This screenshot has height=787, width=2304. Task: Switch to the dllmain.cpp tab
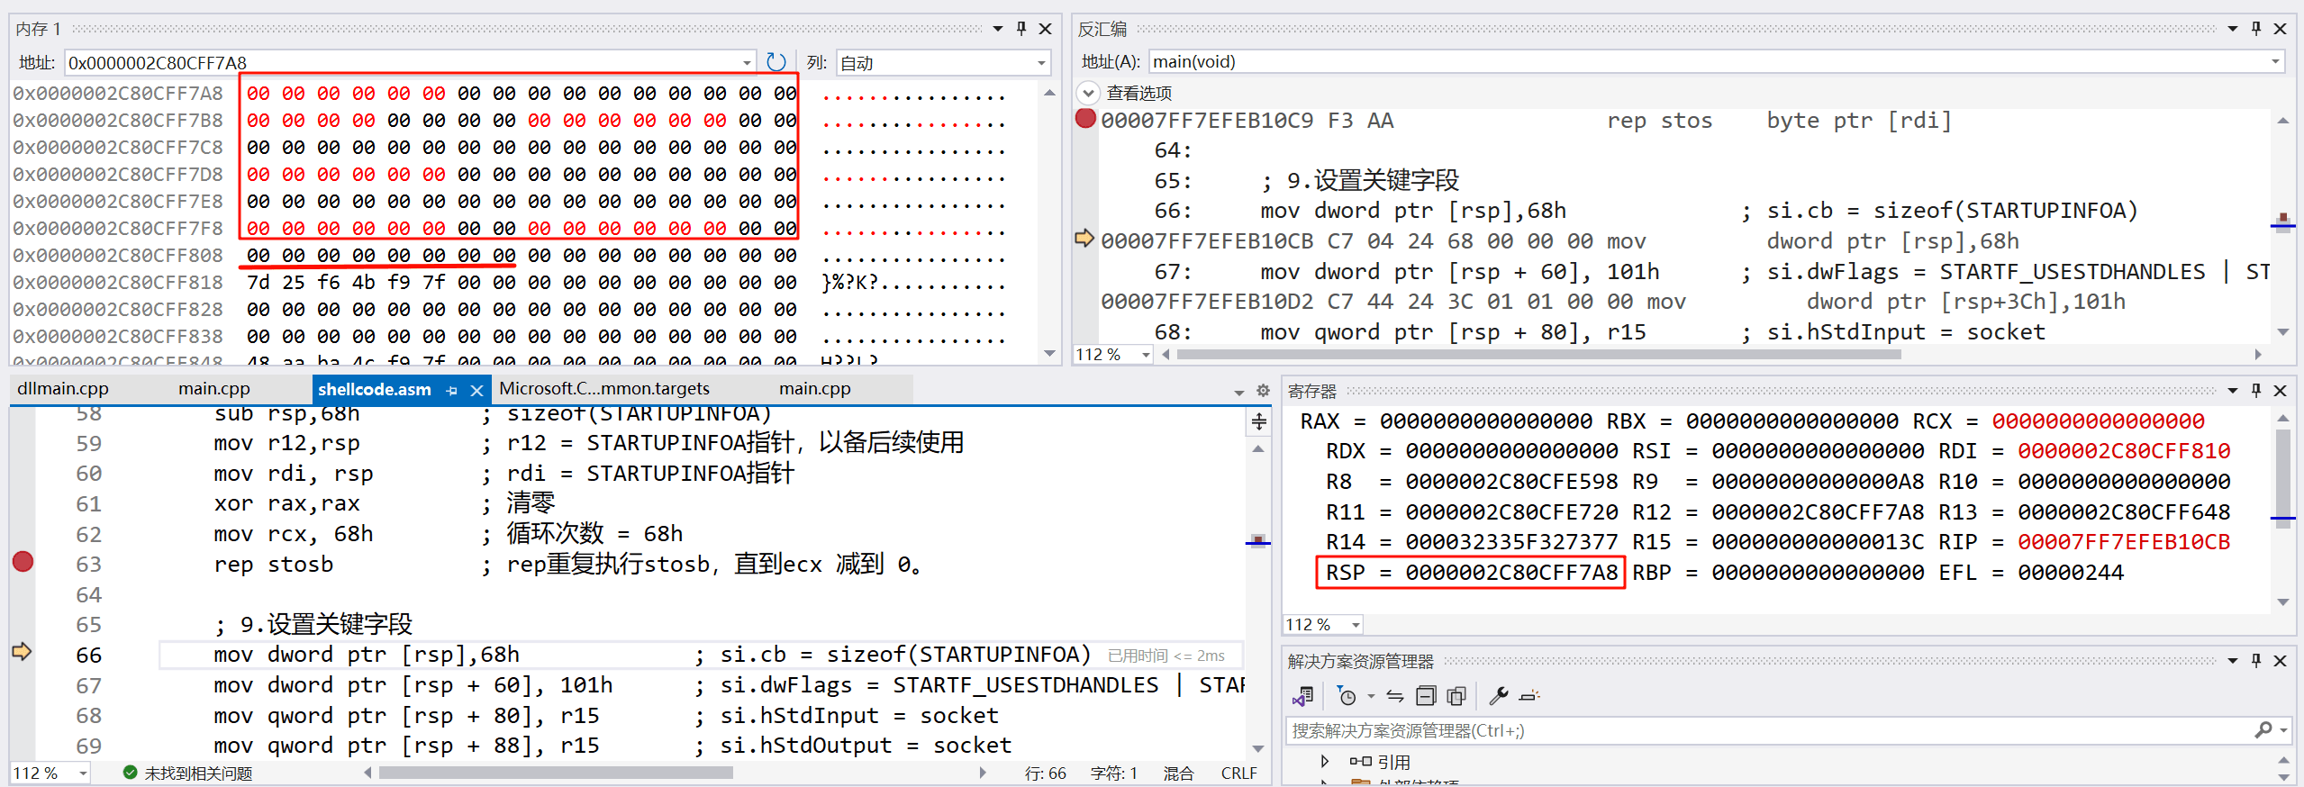coord(64,389)
